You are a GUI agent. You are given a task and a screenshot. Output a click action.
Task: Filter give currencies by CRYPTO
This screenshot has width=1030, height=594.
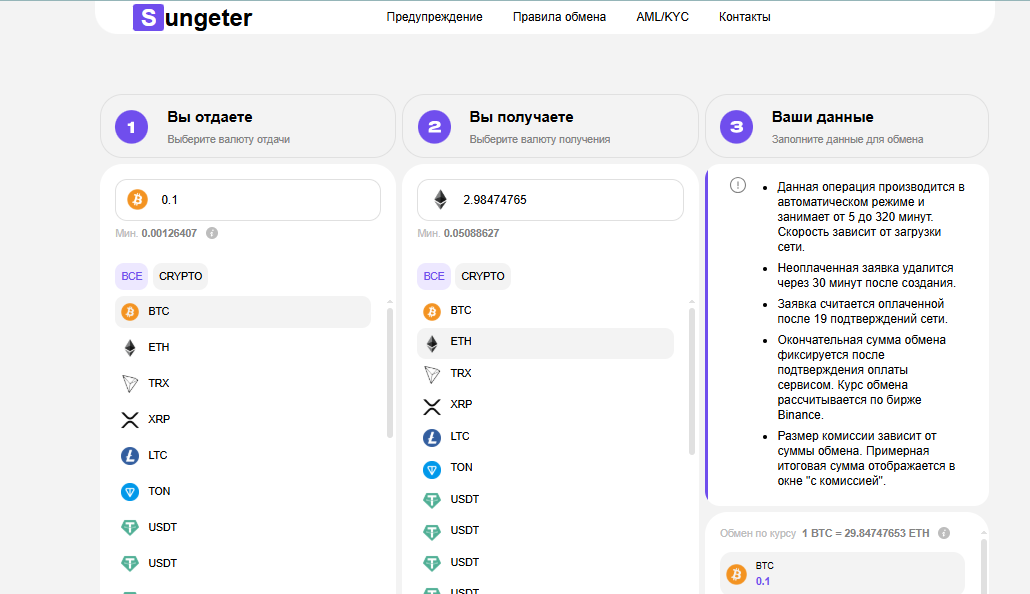point(180,276)
